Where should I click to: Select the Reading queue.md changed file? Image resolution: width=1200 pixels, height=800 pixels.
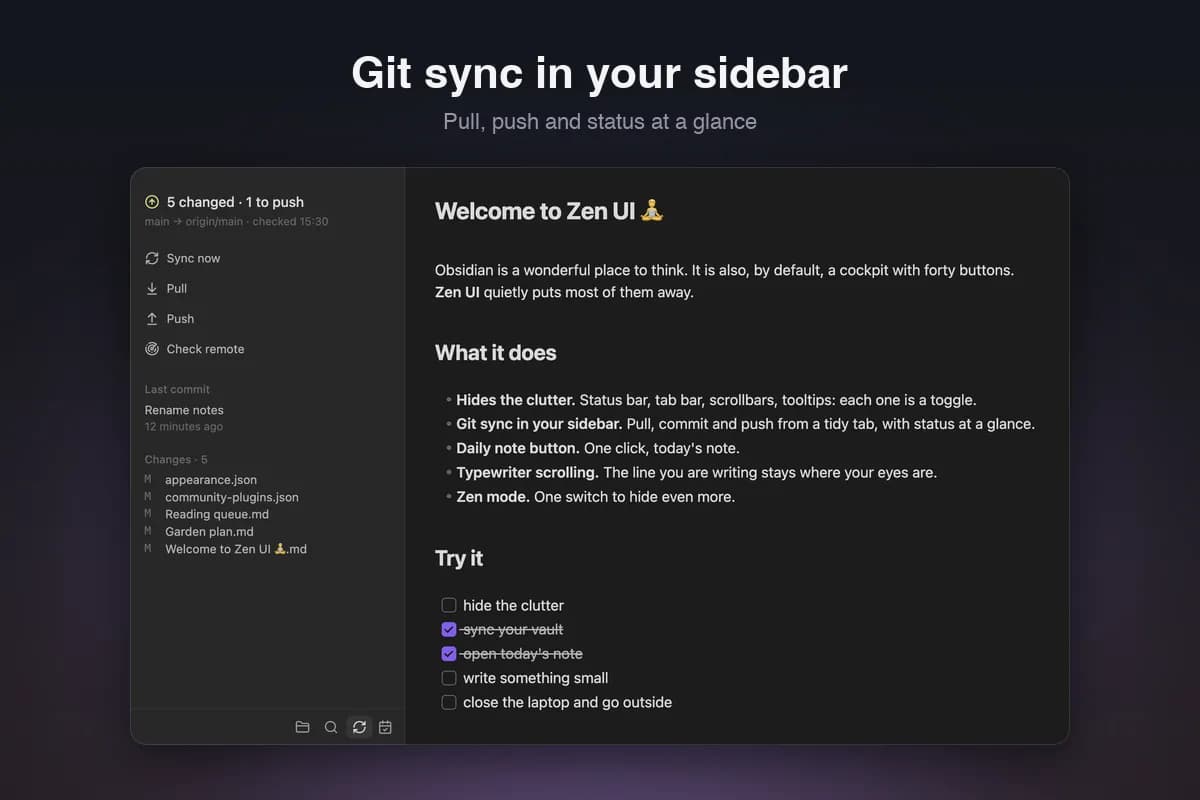point(217,514)
